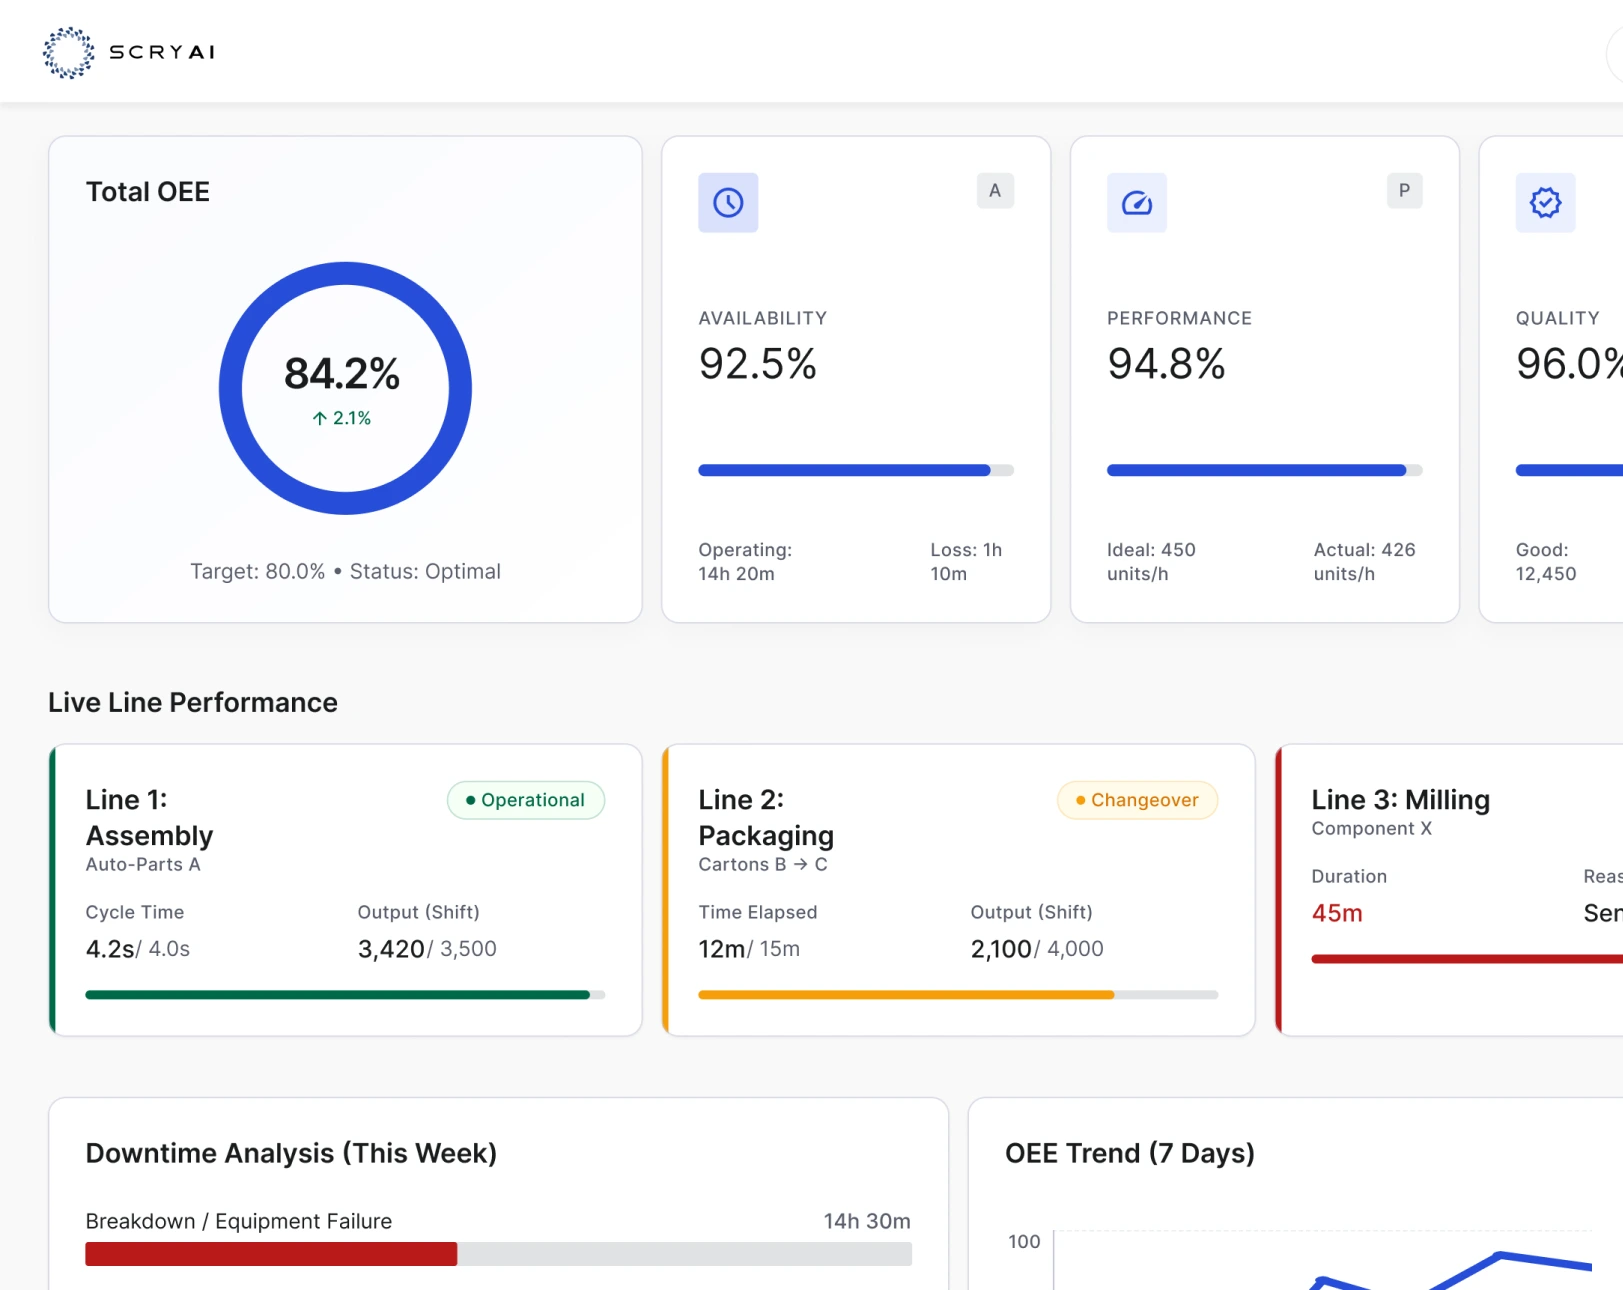Click the Breakdown / Equipment Failure red bar
The height and width of the screenshot is (1290, 1623).
(271, 1254)
